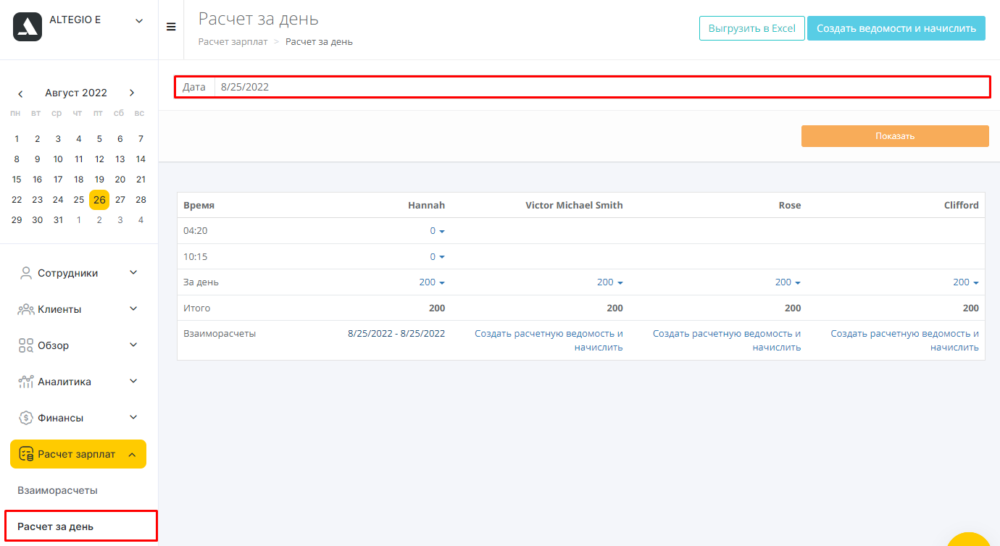1000x546 pixels.
Task: Go to previous month in calendar
Action: (20, 94)
